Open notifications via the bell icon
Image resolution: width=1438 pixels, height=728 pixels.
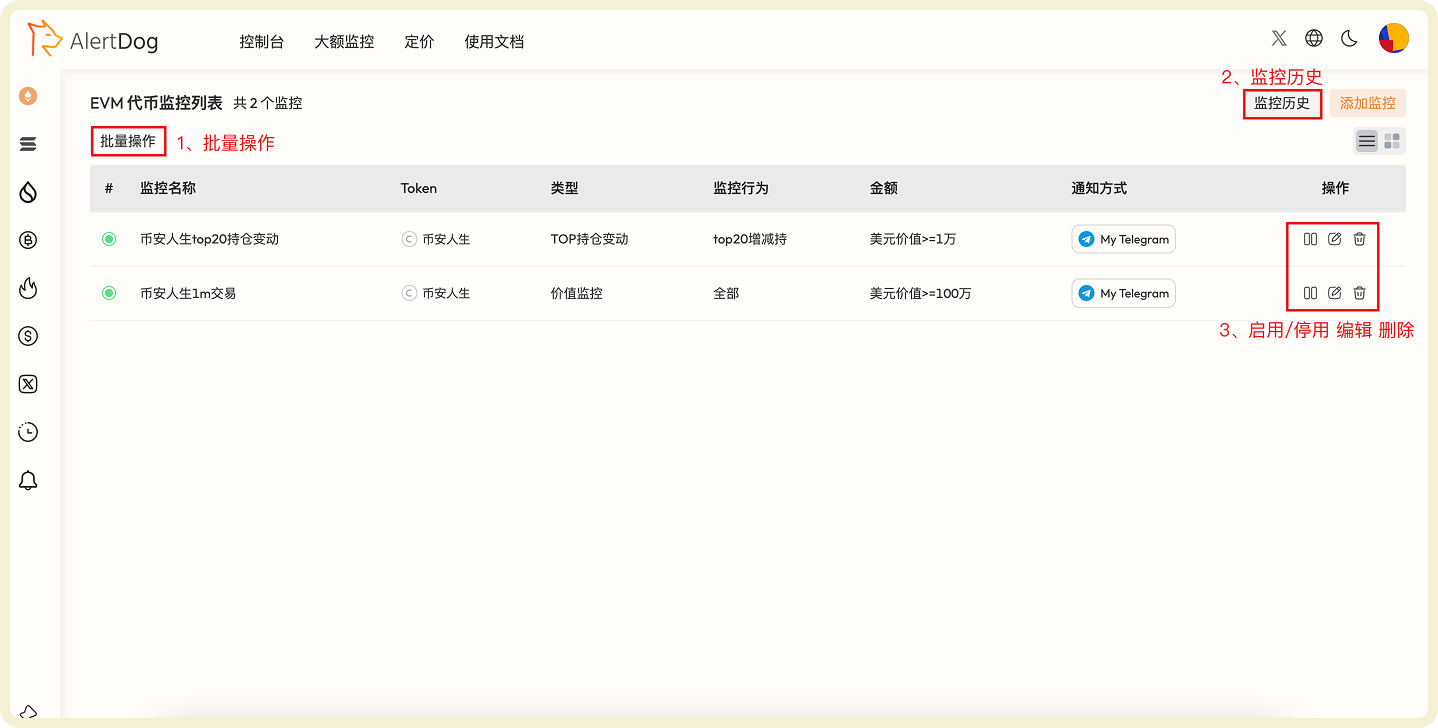pos(28,480)
